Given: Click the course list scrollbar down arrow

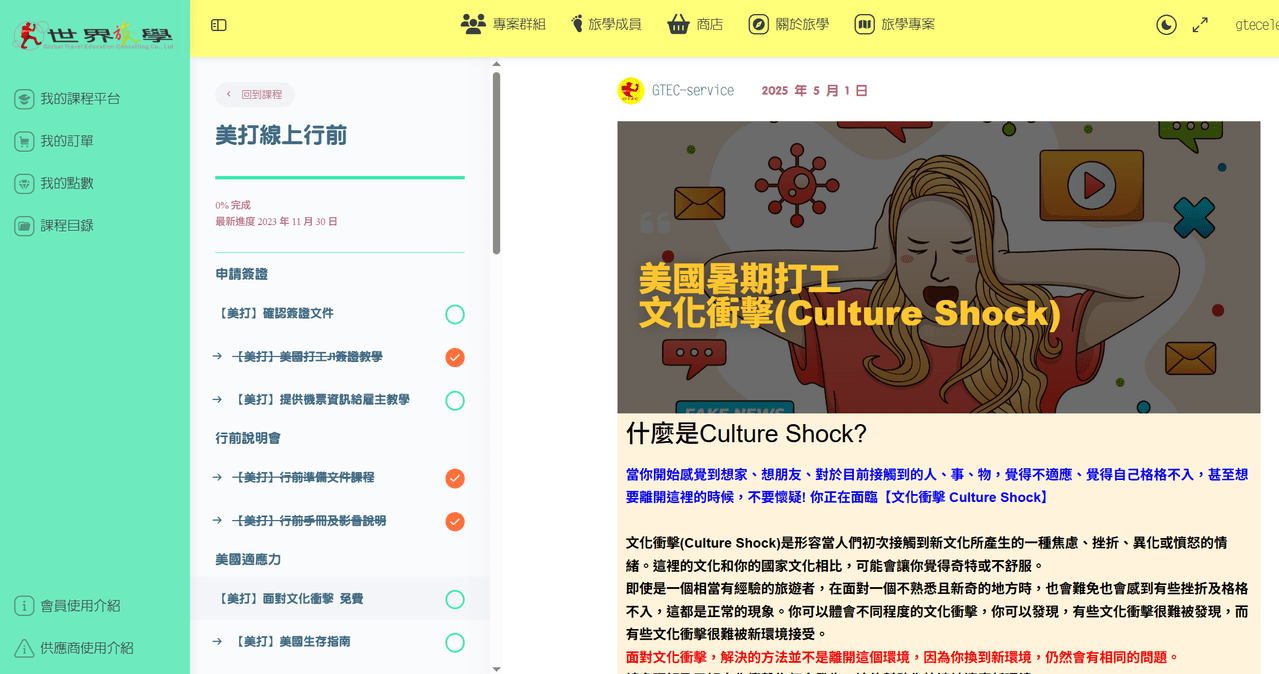Looking at the screenshot, I should (x=496, y=668).
